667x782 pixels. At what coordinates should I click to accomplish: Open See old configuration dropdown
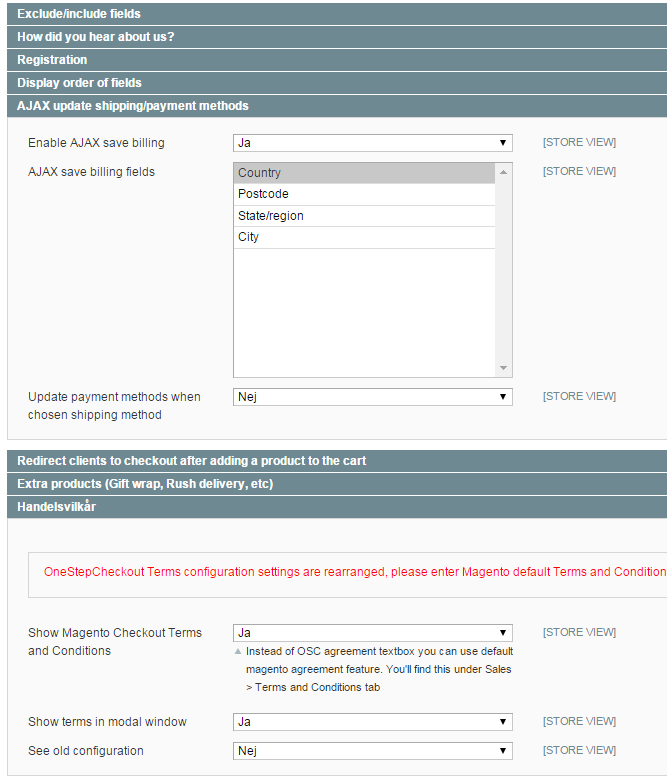(372, 751)
